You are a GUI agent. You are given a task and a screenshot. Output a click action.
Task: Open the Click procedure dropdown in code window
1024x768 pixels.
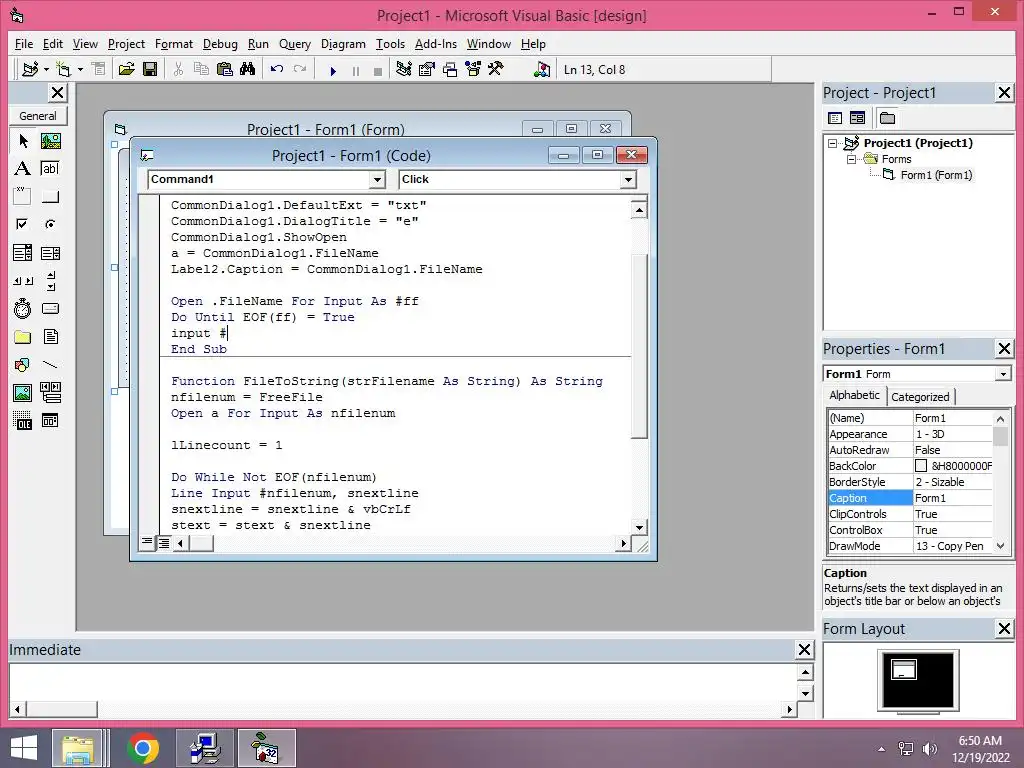pyautogui.click(x=628, y=180)
